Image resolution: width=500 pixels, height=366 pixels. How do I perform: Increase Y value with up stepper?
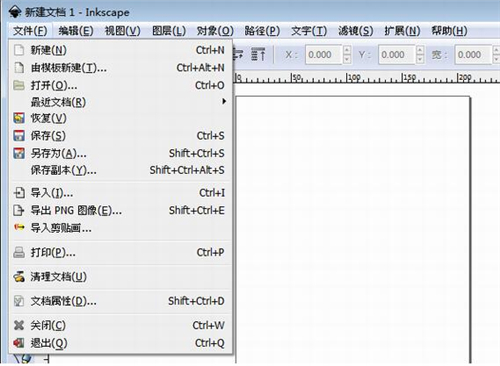[x=420, y=50]
